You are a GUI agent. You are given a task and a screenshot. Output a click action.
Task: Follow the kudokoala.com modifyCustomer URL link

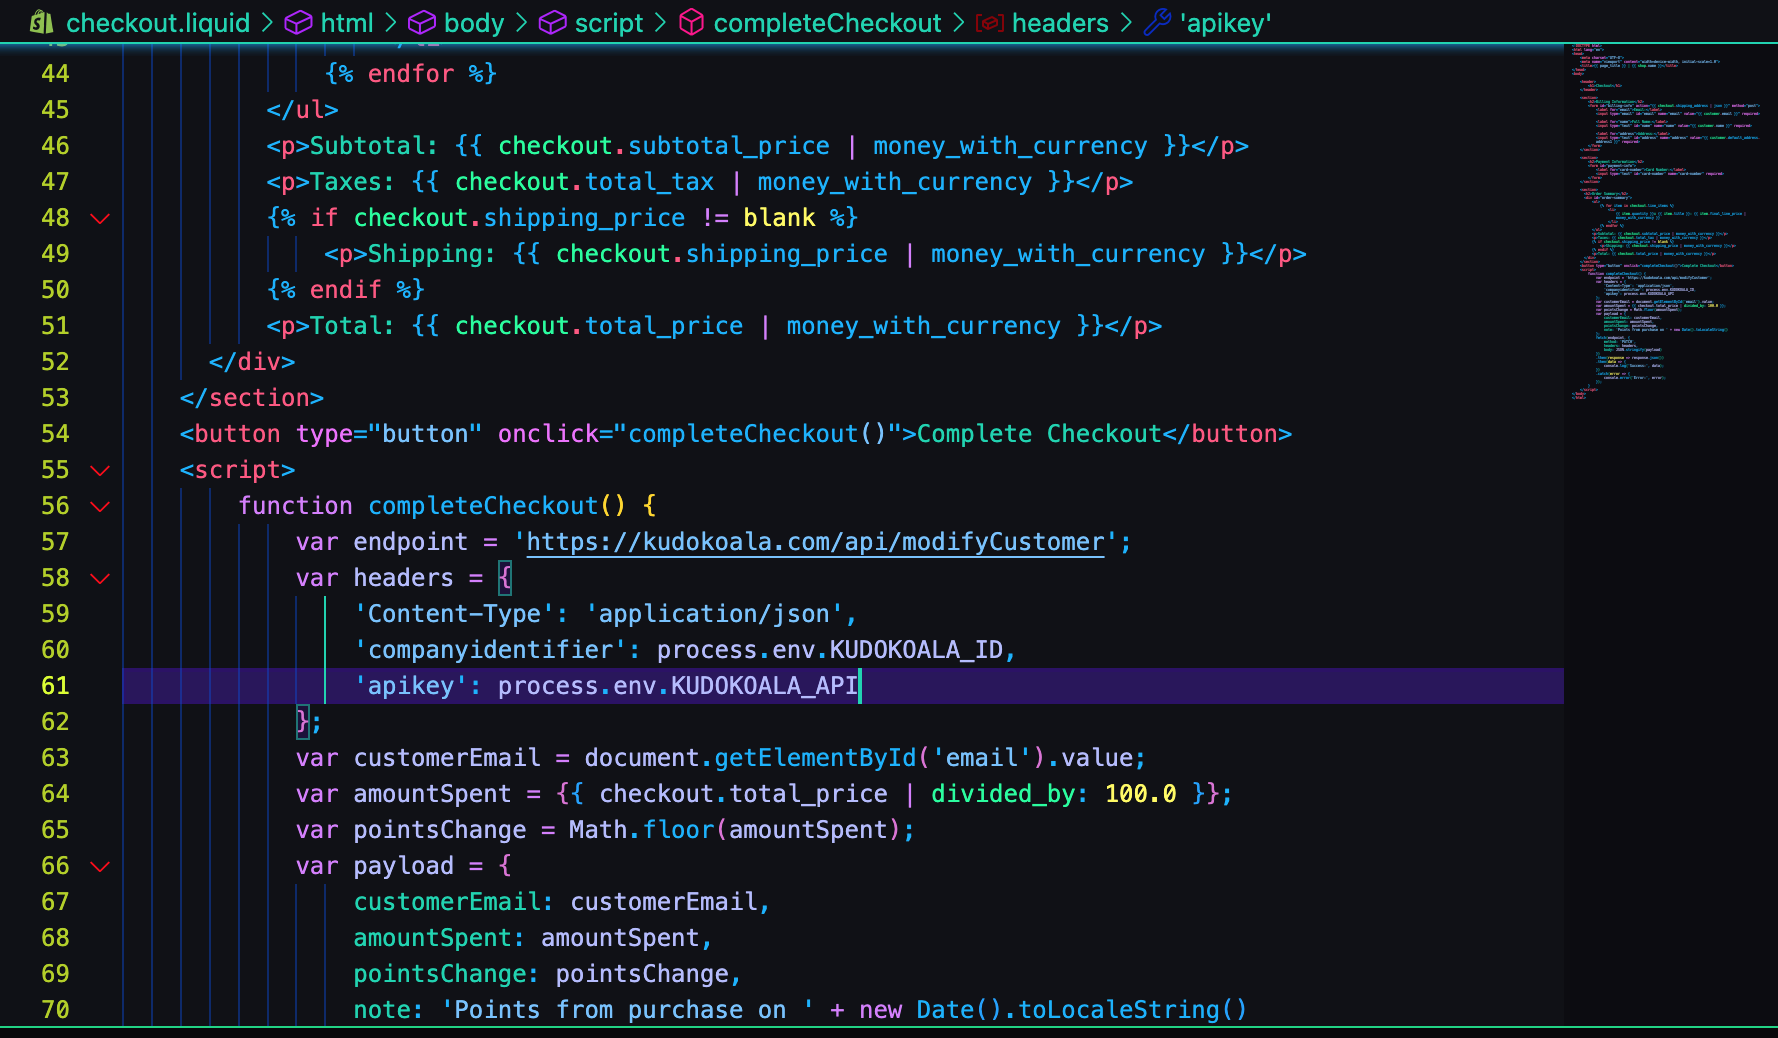click(815, 542)
